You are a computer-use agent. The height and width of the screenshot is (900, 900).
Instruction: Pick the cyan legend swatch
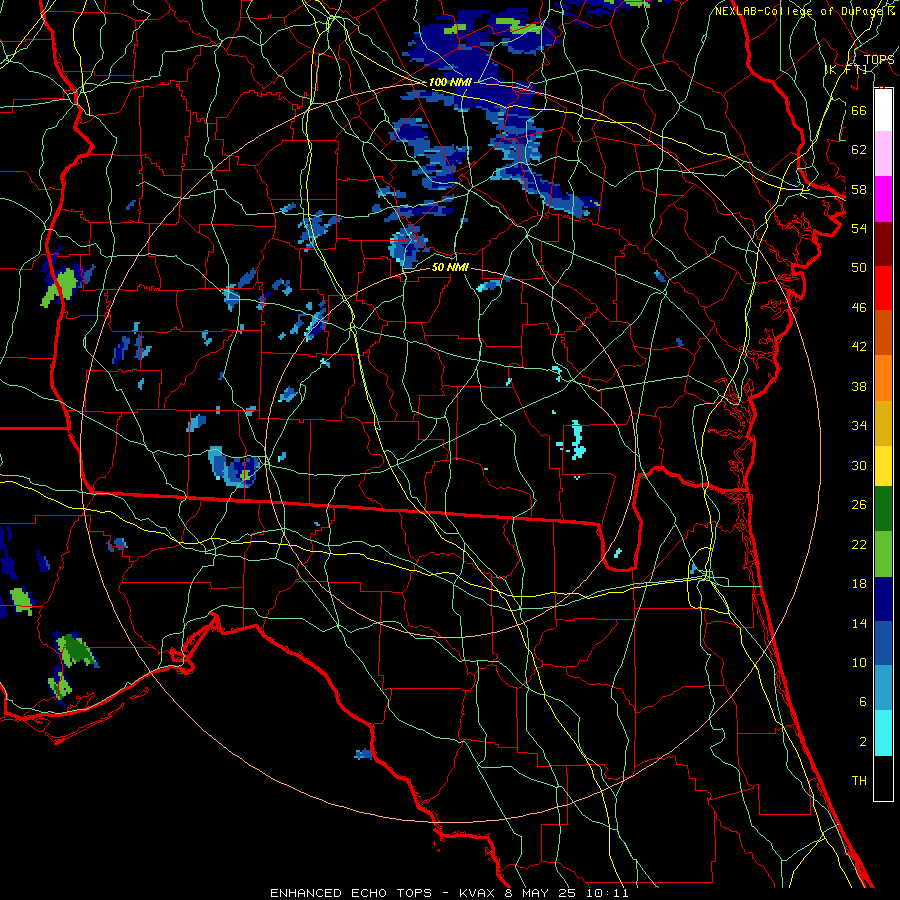(883, 733)
